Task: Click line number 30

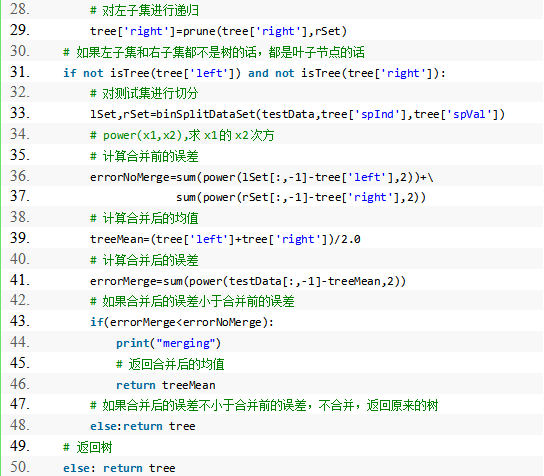Action: [x=20, y=51]
